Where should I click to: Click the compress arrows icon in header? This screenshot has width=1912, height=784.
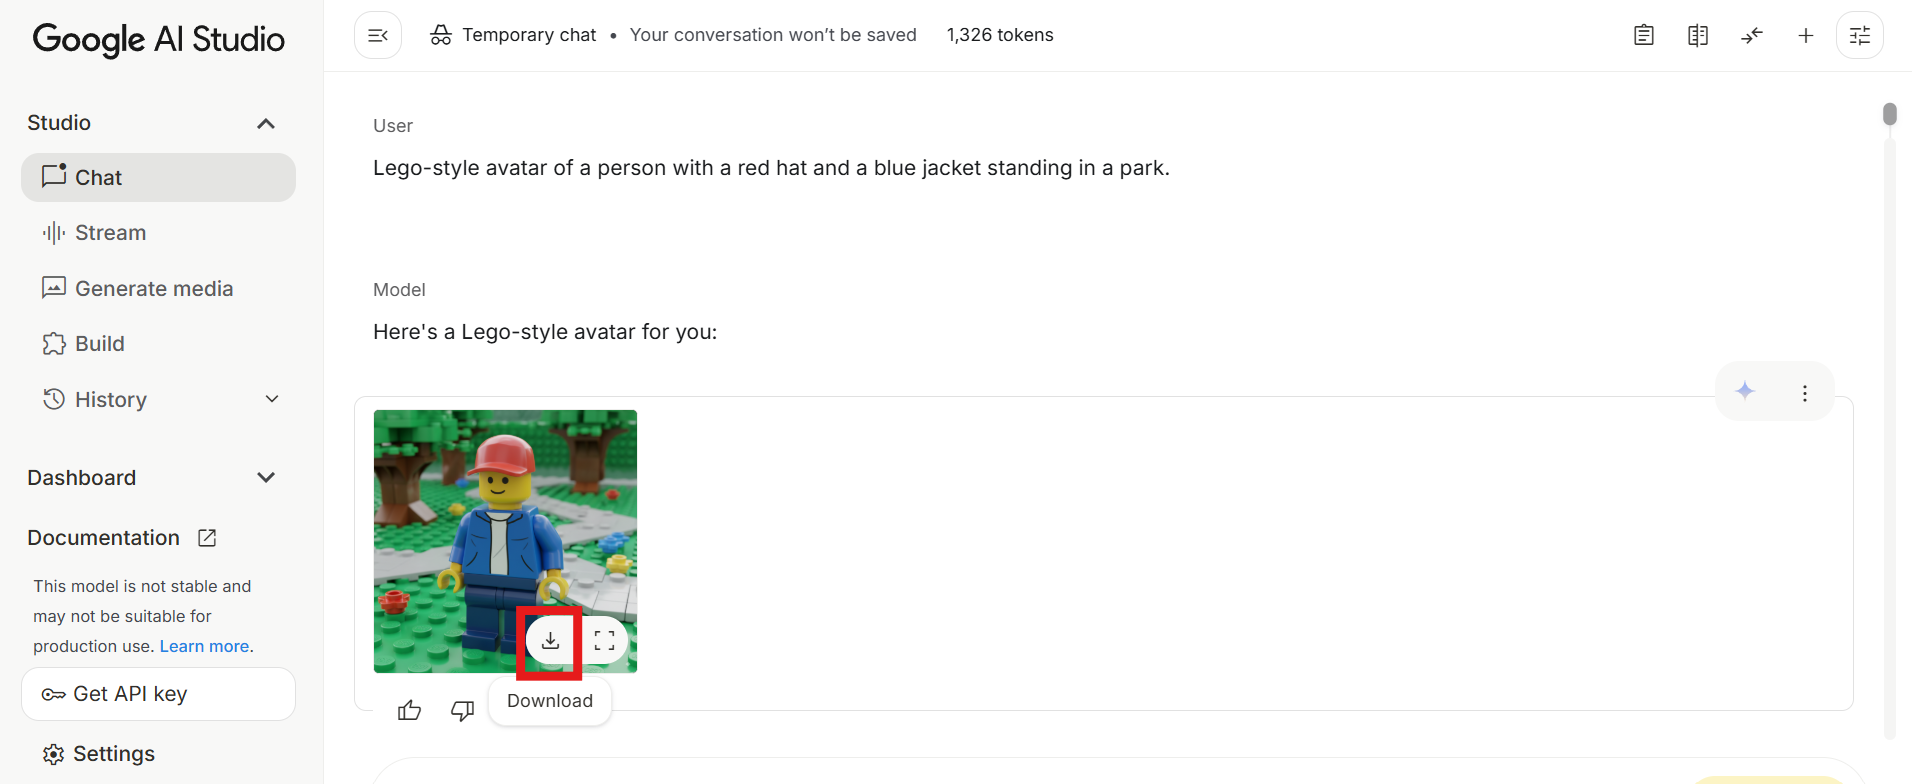1752,35
